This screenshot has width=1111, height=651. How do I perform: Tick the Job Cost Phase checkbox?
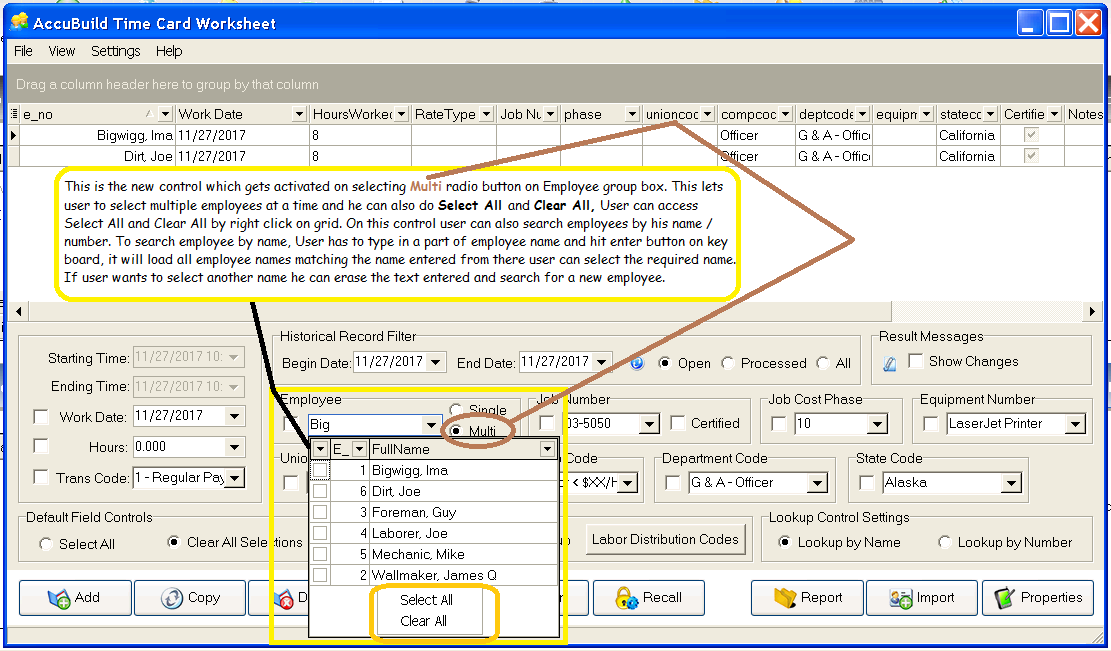click(x=779, y=424)
